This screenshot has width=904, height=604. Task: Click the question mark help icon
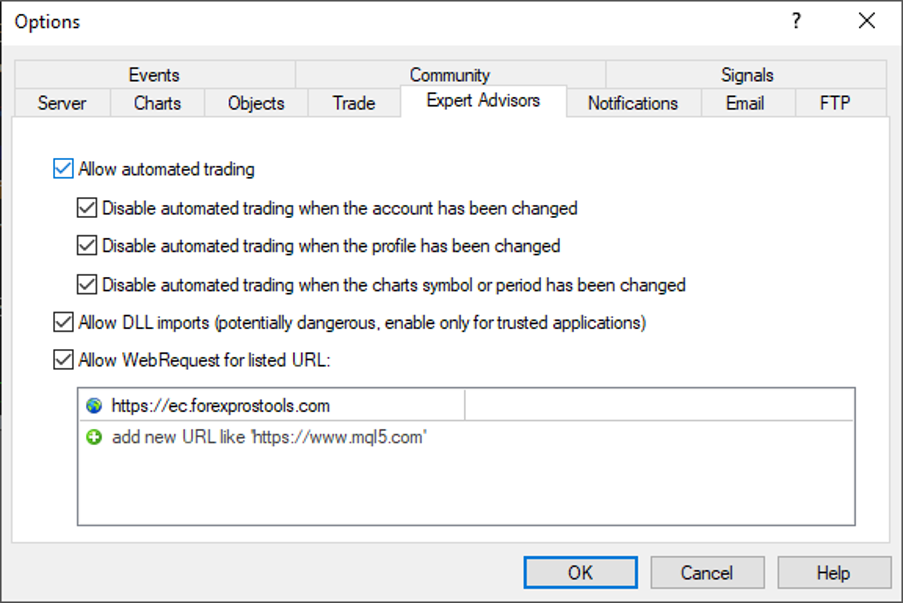click(x=796, y=21)
